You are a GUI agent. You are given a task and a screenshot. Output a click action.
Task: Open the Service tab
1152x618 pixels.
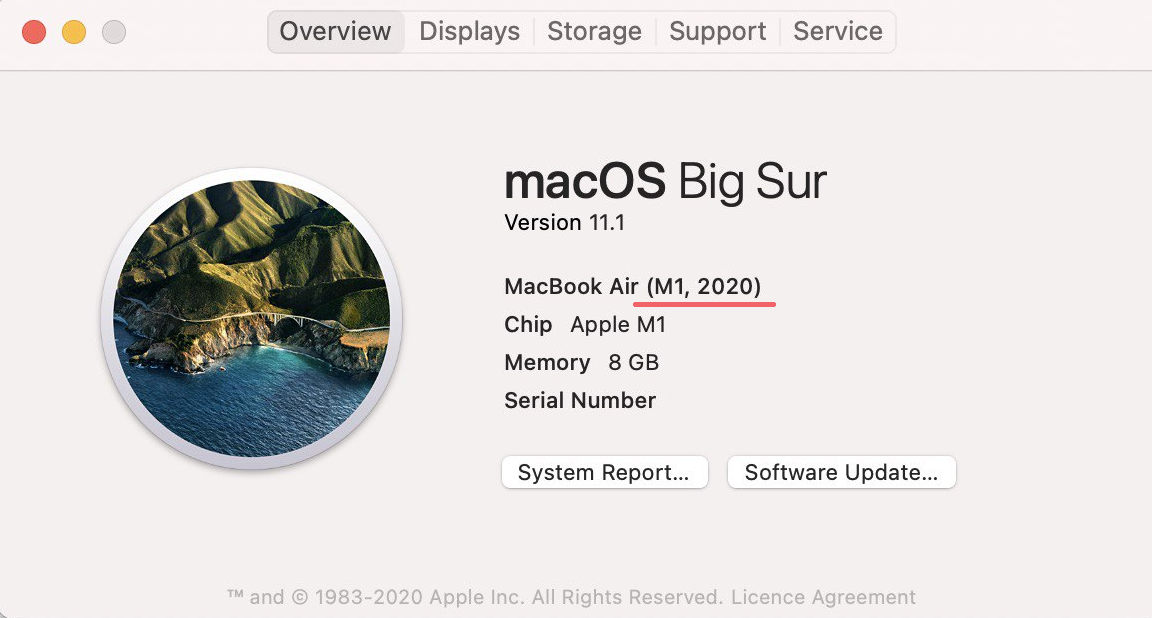pos(838,32)
